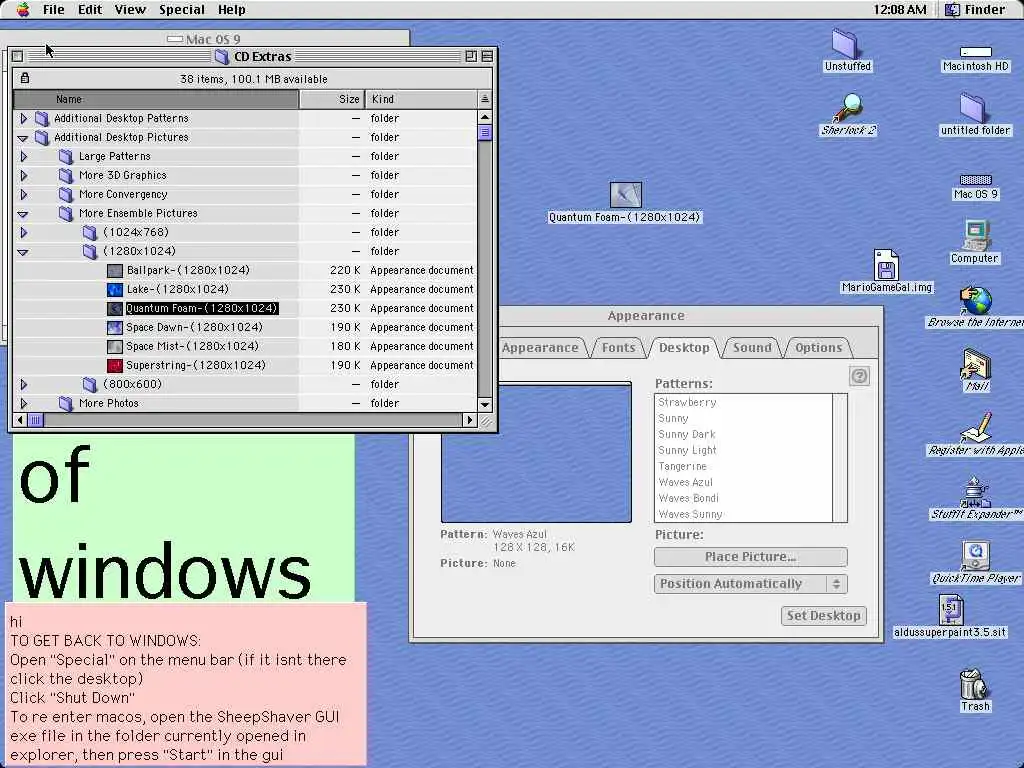Viewport: 1024px width, 768px height.
Task: Open the View menu
Action: [x=130, y=9]
